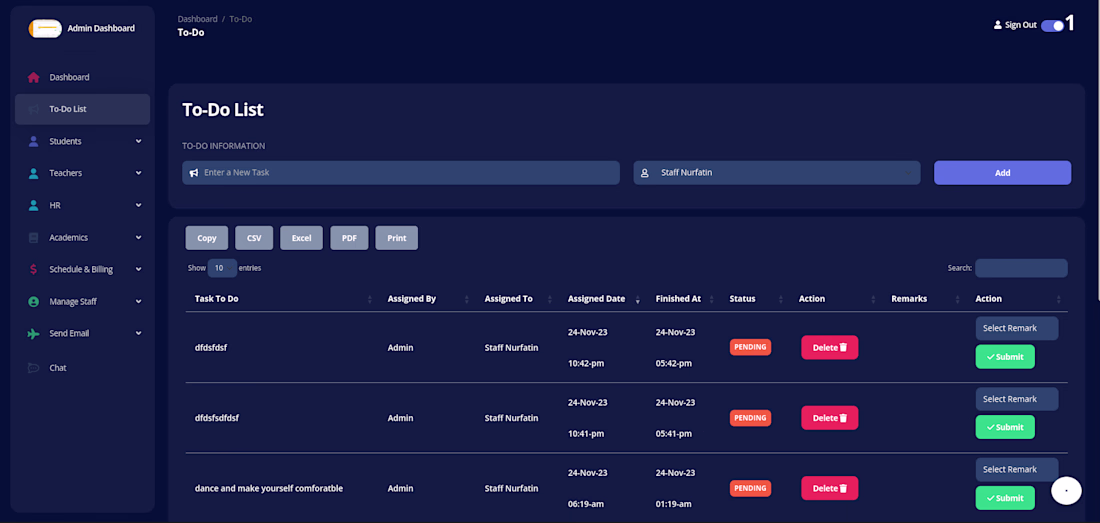The width and height of the screenshot is (1100, 523).
Task: Open Select Remark for dance task
Action: point(1017,470)
